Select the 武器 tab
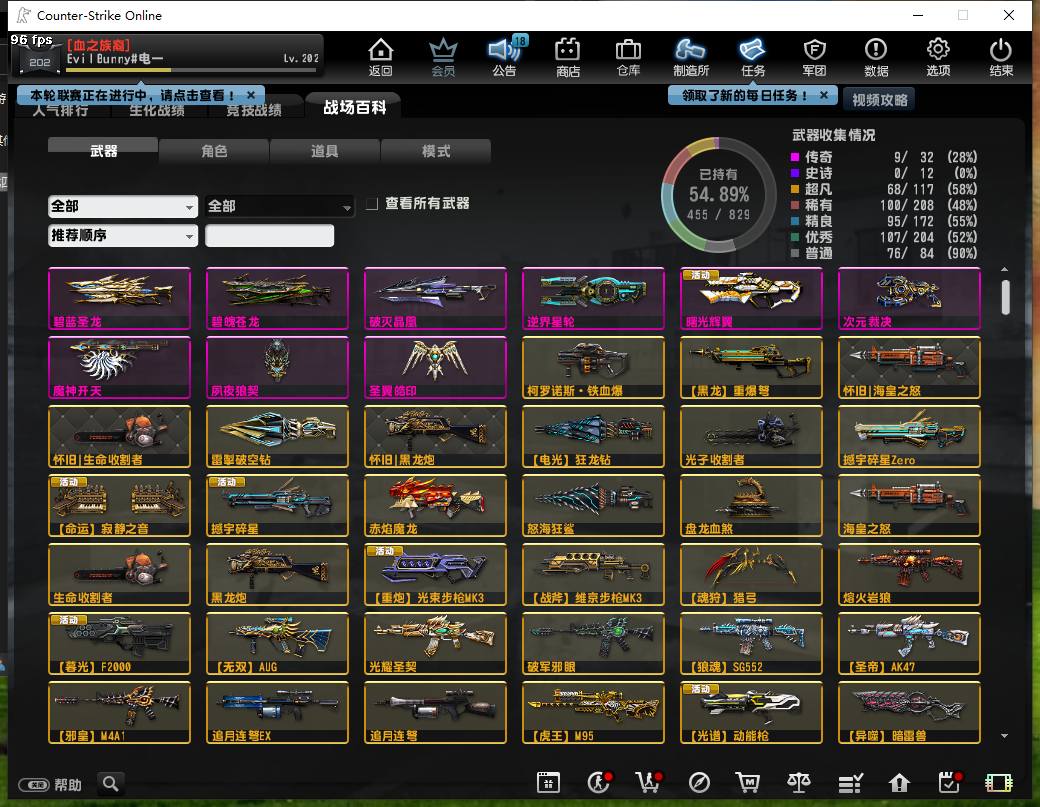1040x807 pixels. (103, 150)
